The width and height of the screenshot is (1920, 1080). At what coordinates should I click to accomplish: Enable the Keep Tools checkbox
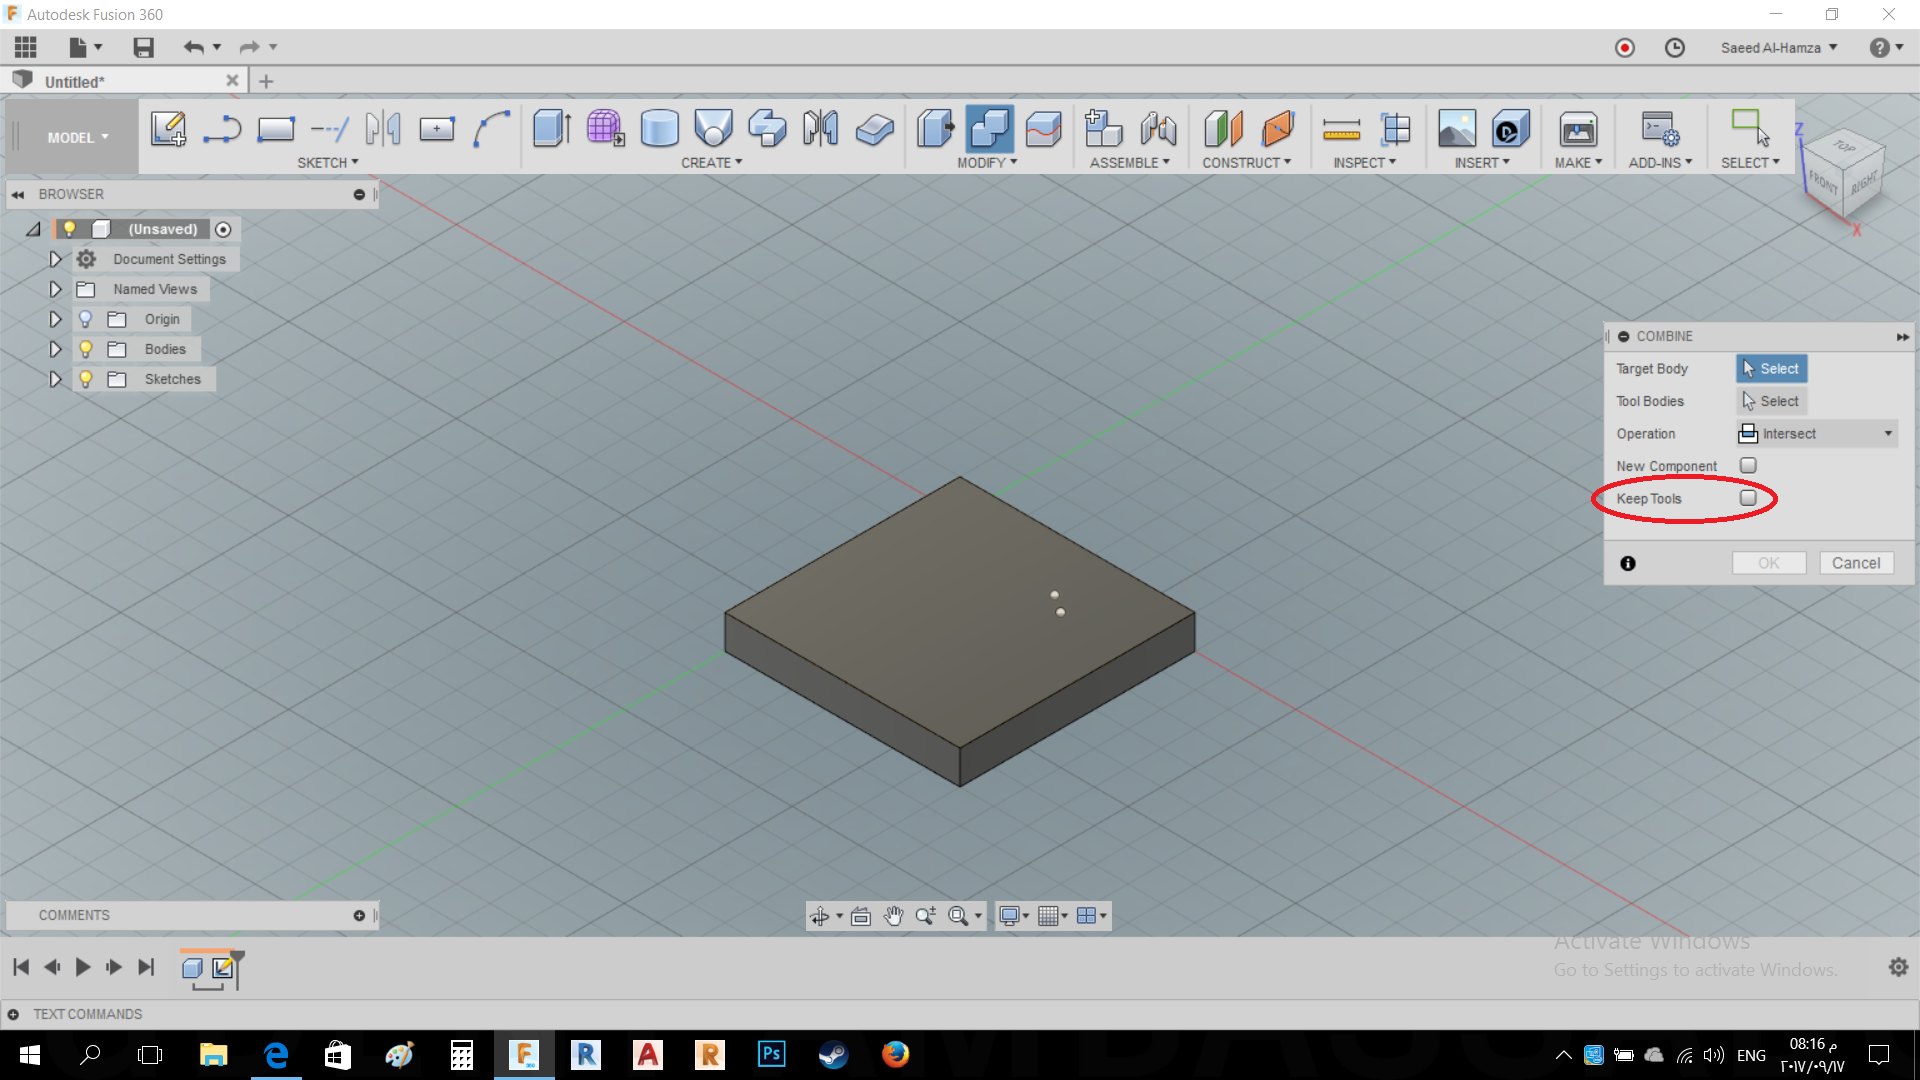coord(1748,498)
